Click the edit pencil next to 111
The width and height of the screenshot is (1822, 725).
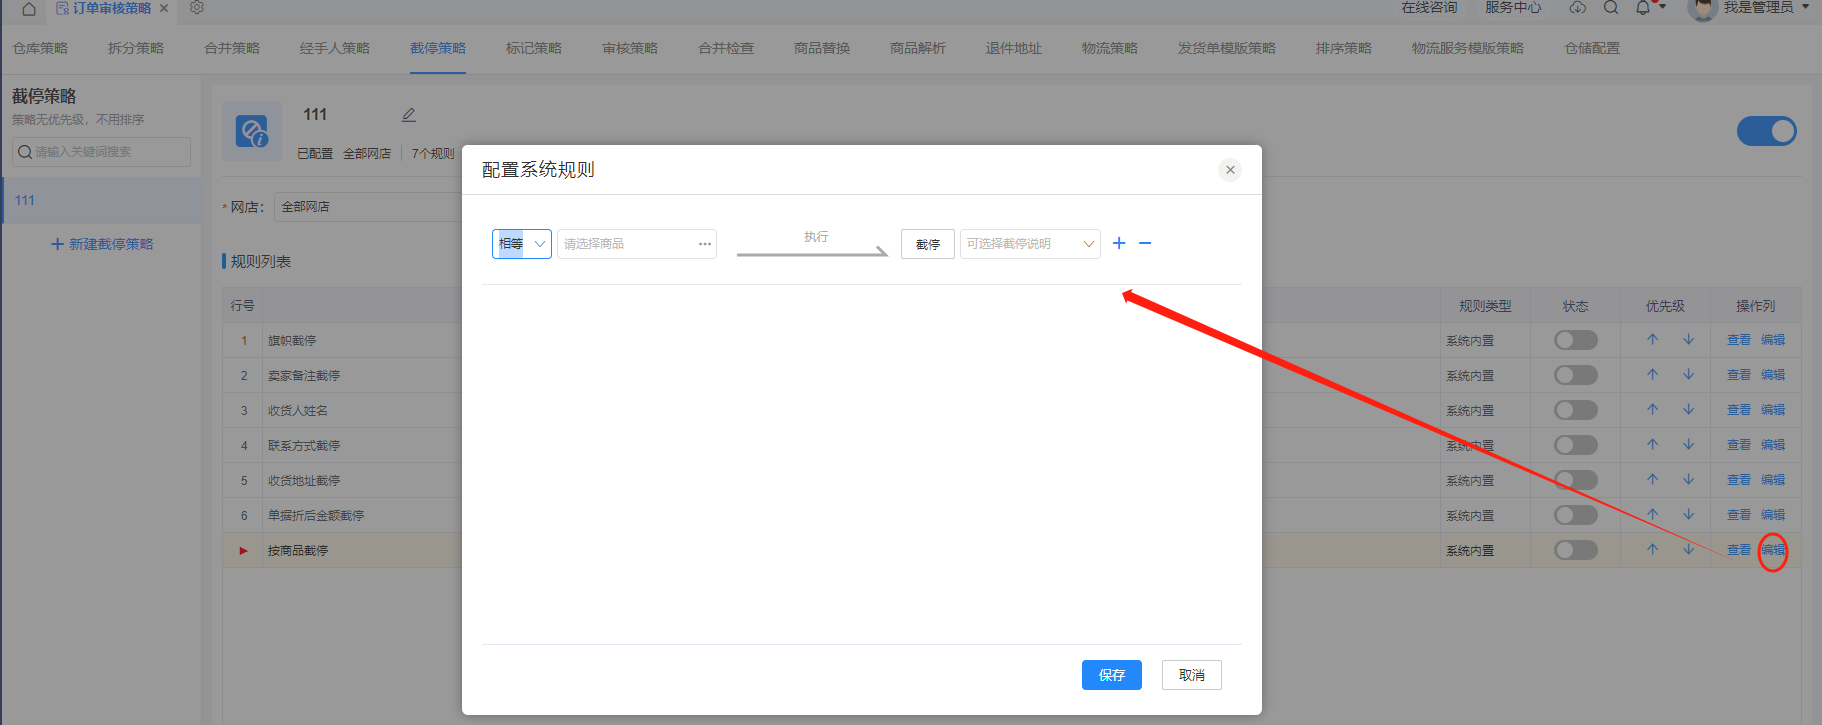[x=409, y=115]
